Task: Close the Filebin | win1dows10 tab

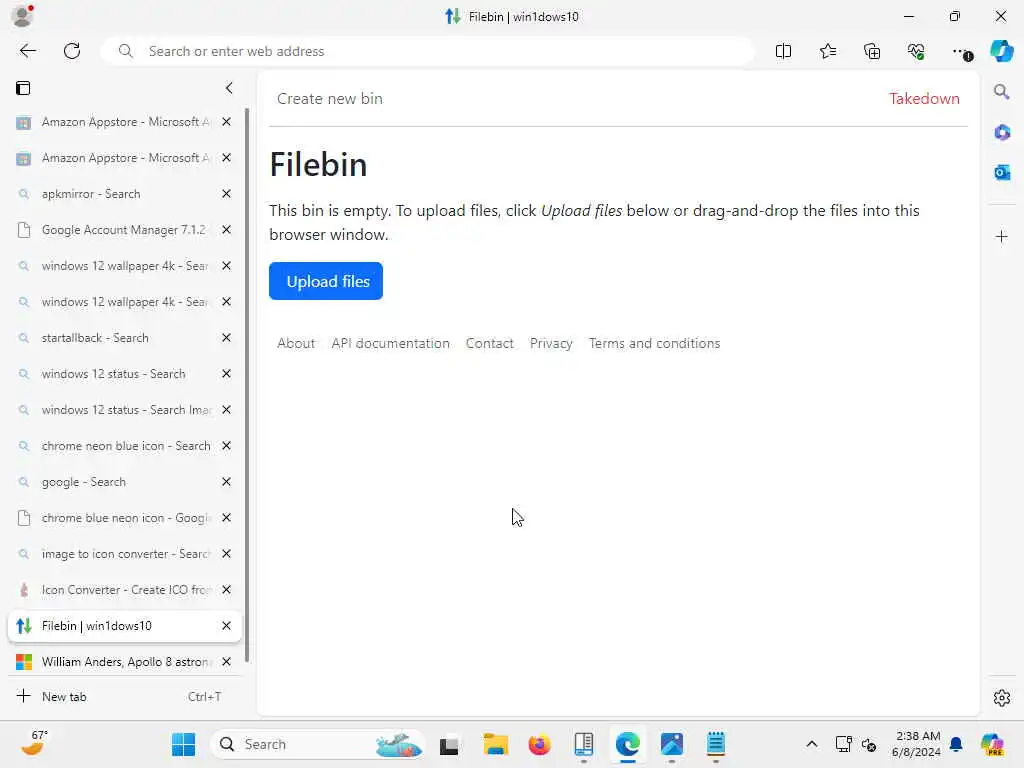Action: (x=226, y=626)
